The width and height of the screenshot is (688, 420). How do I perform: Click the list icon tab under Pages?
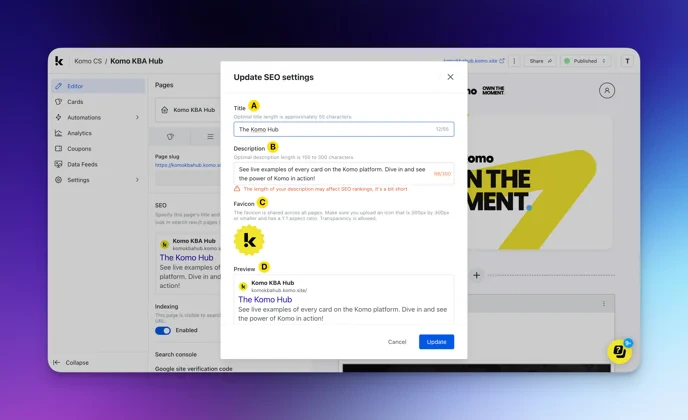[x=210, y=136]
